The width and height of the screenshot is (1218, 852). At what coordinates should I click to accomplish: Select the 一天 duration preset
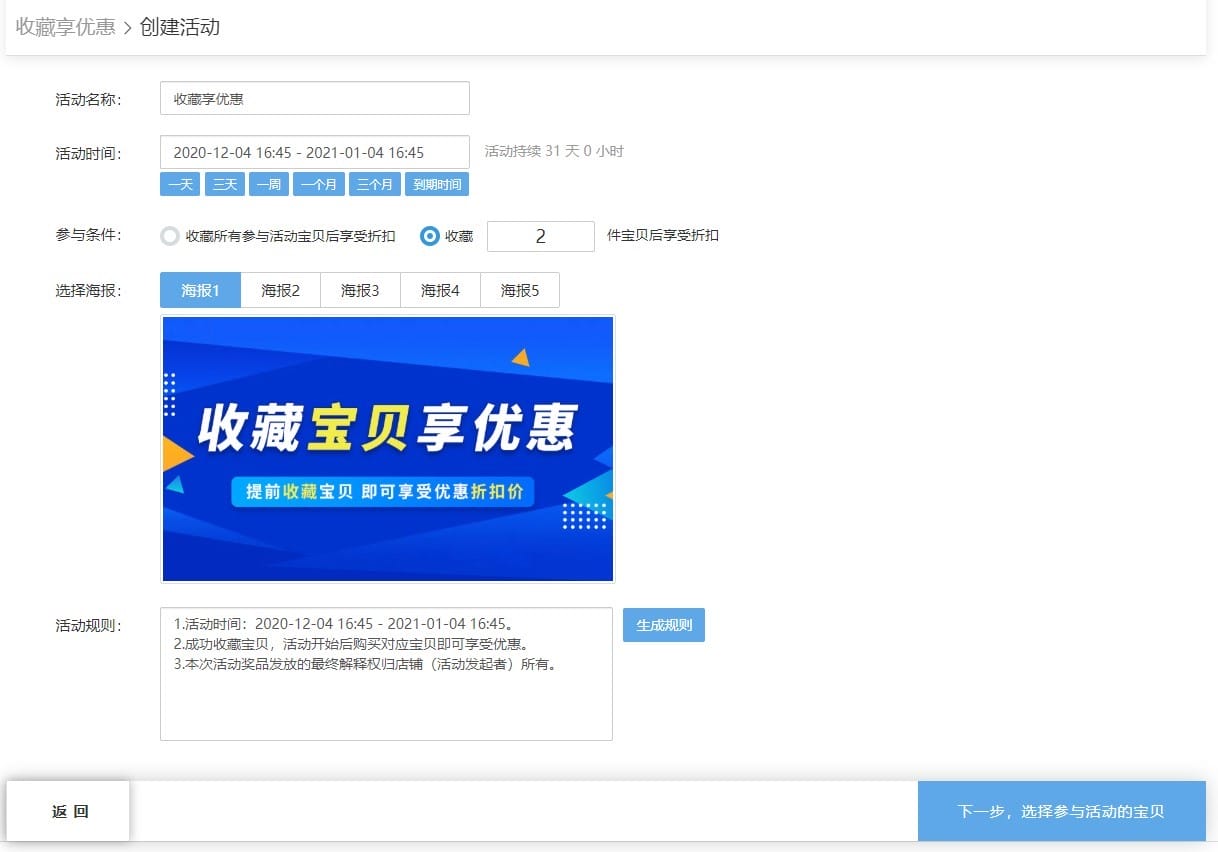179,184
